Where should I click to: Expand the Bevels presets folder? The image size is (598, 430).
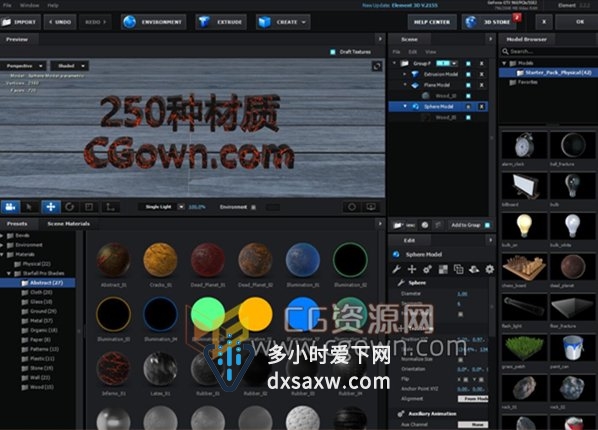[x=2, y=236]
